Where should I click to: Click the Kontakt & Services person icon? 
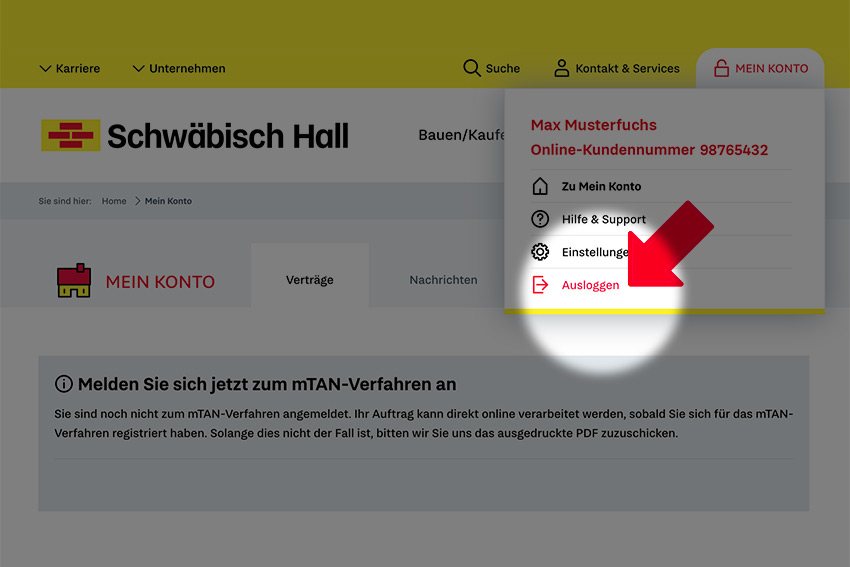pyautogui.click(x=562, y=68)
